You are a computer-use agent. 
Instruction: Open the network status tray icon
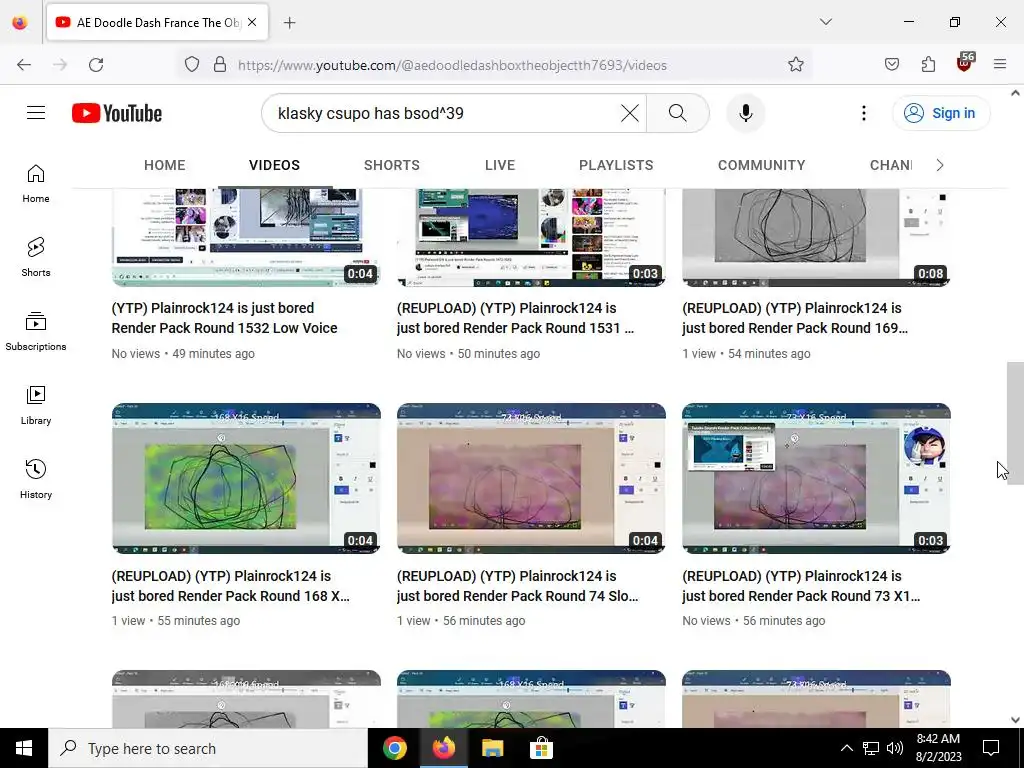[871, 748]
